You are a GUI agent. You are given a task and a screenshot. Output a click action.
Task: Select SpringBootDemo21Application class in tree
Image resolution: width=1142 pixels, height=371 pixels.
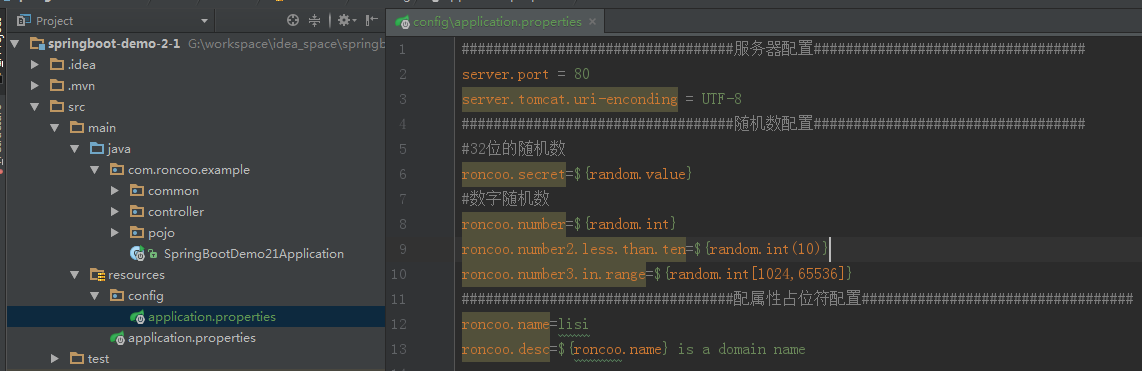click(x=253, y=254)
